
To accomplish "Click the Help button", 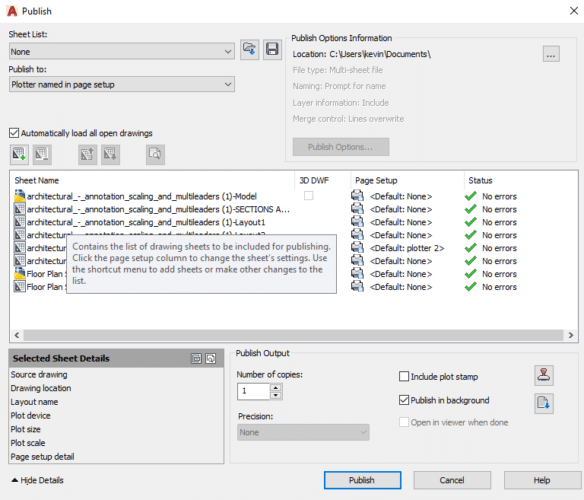I will tap(542, 480).
